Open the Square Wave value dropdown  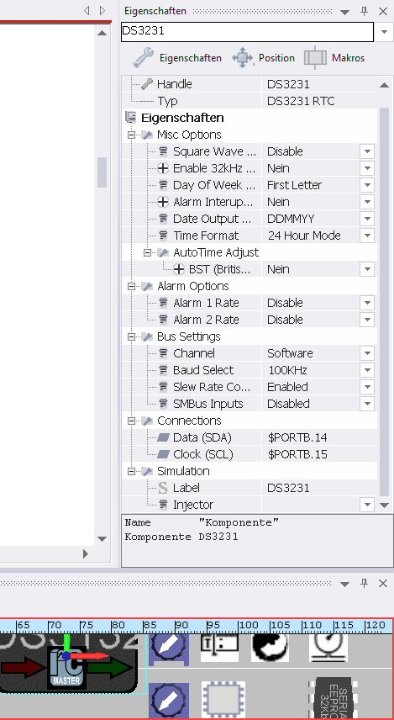click(x=367, y=152)
